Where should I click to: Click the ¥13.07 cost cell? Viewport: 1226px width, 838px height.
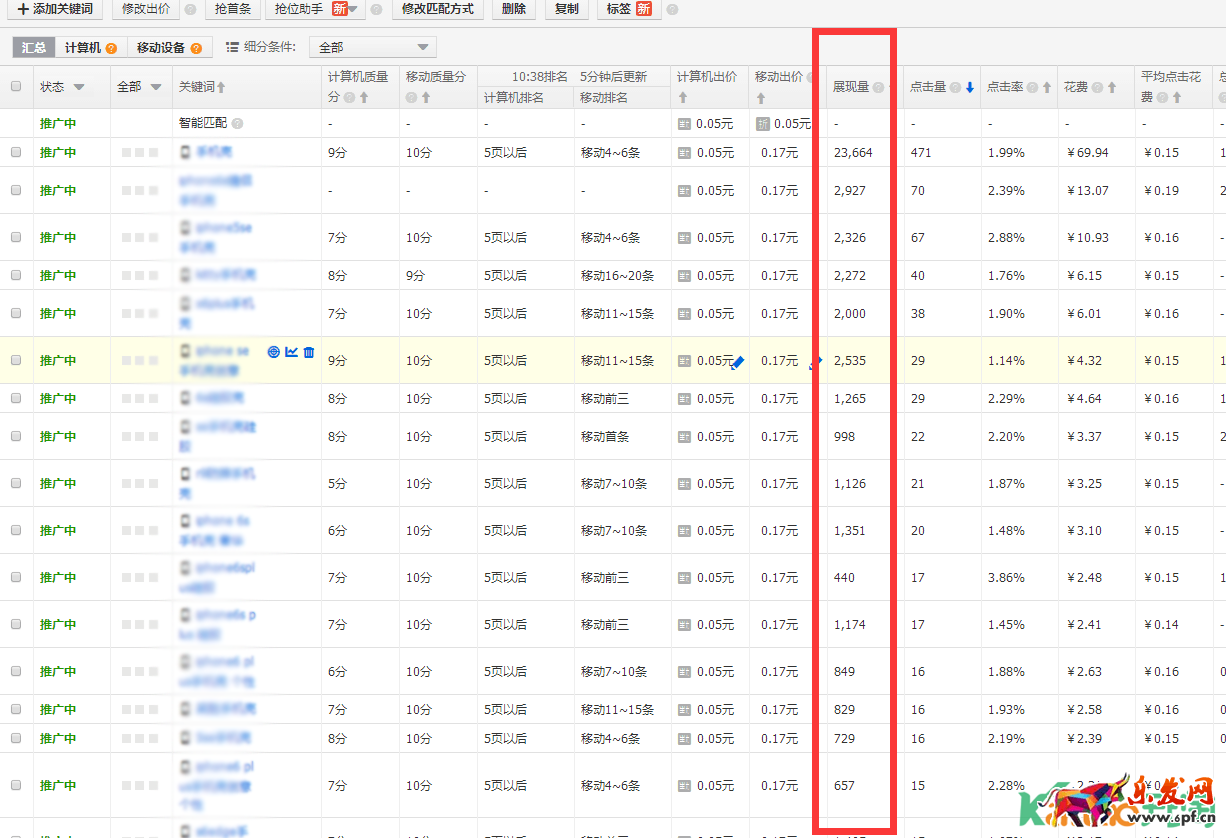pos(1087,190)
